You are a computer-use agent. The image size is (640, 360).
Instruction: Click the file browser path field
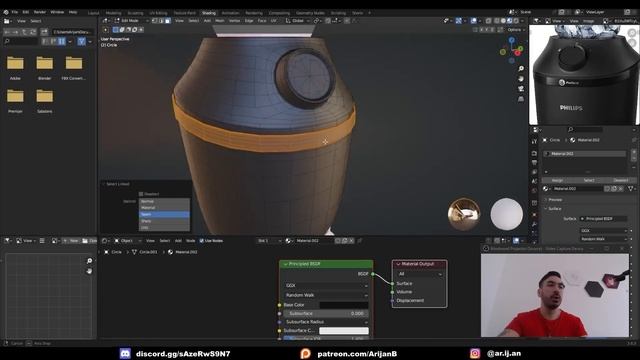click(x=72, y=32)
